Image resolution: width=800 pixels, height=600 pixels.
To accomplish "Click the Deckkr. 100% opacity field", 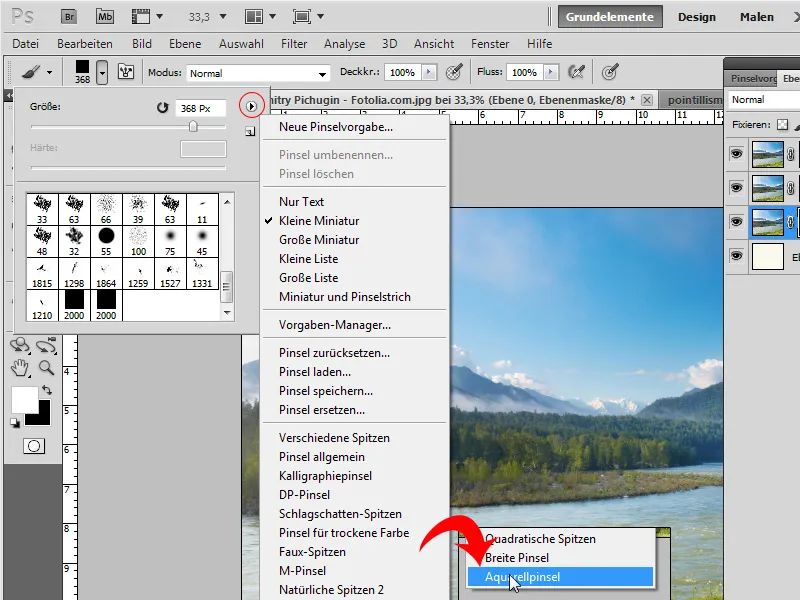I will 403,72.
